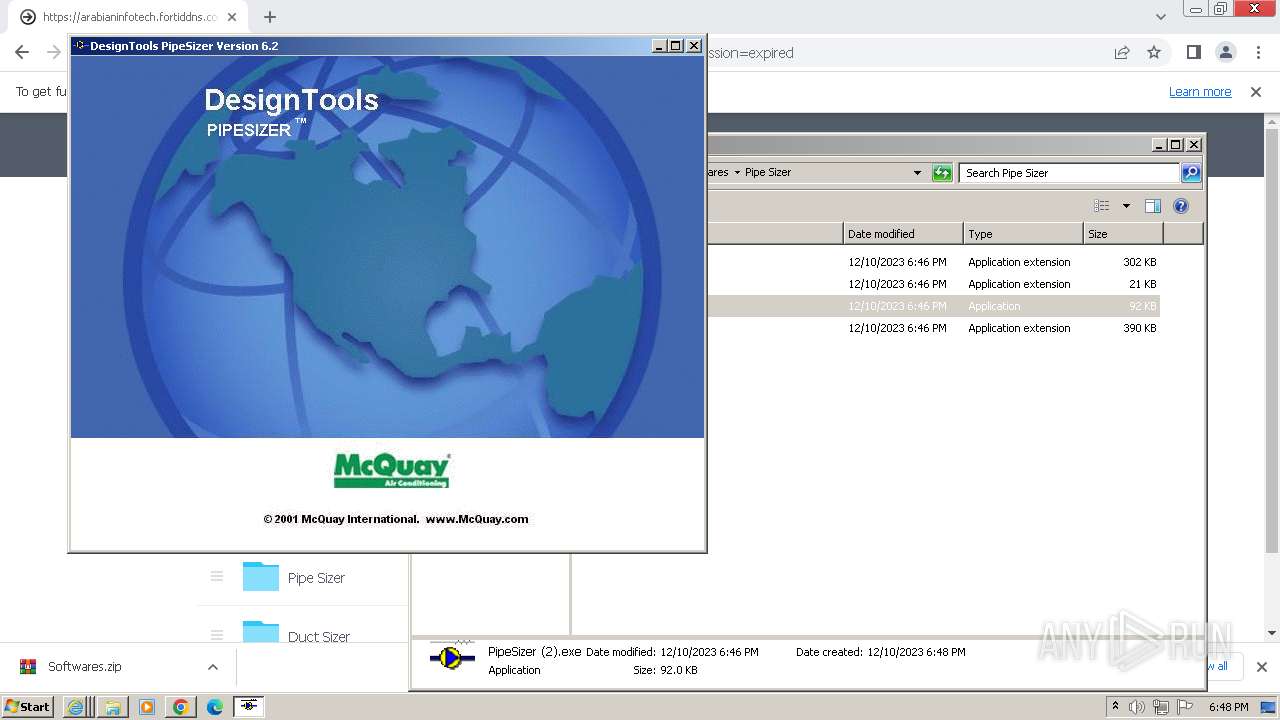Click the Pipe Sizer folder icon
1280x720 pixels.
(x=261, y=576)
